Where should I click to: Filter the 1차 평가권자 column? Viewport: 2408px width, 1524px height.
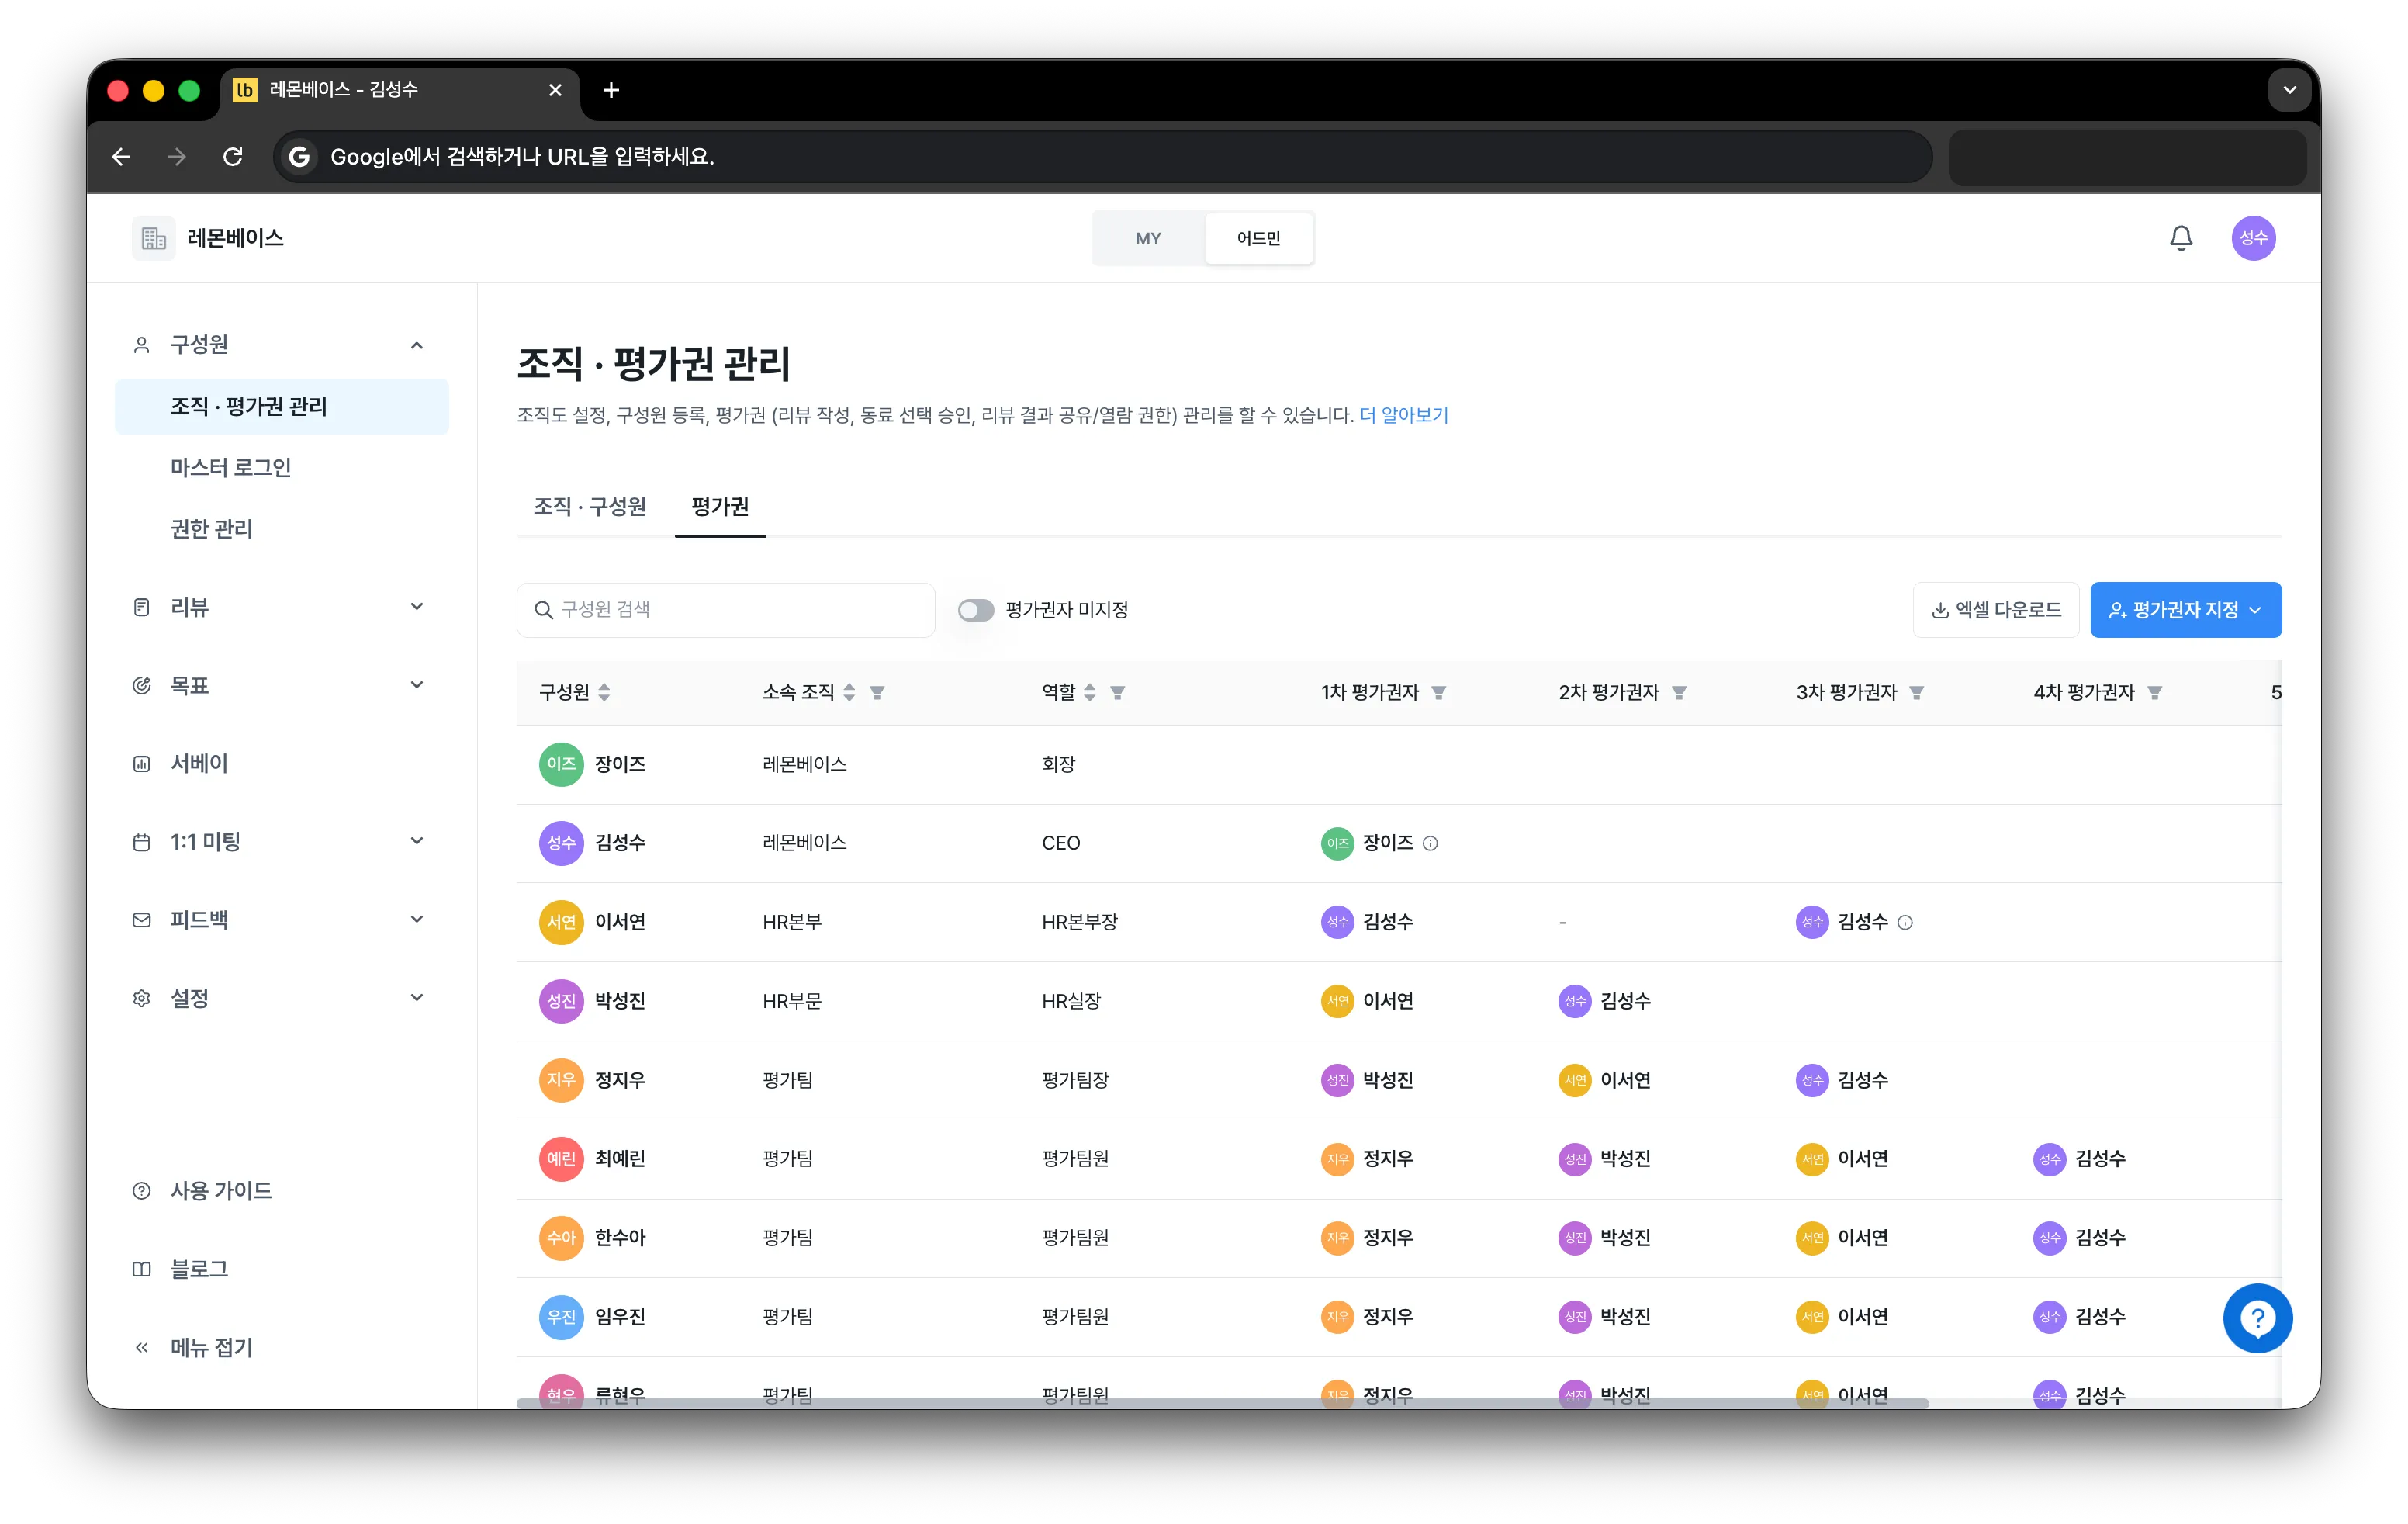coord(1438,692)
